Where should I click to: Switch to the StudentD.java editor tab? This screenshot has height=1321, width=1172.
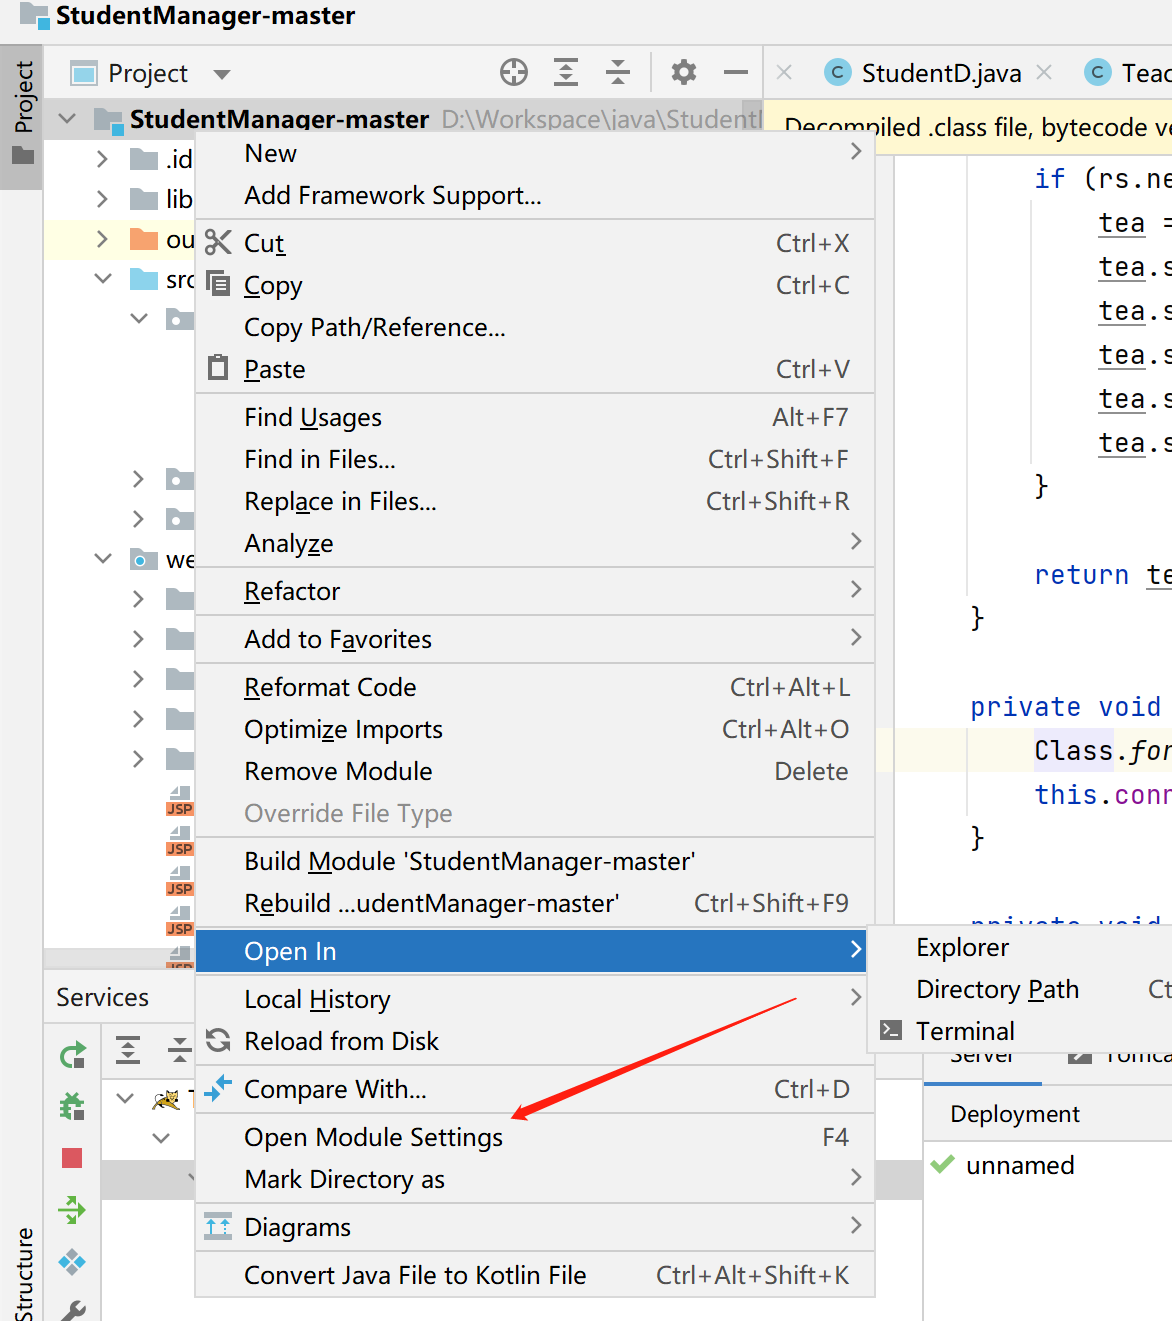(x=940, y=73)
